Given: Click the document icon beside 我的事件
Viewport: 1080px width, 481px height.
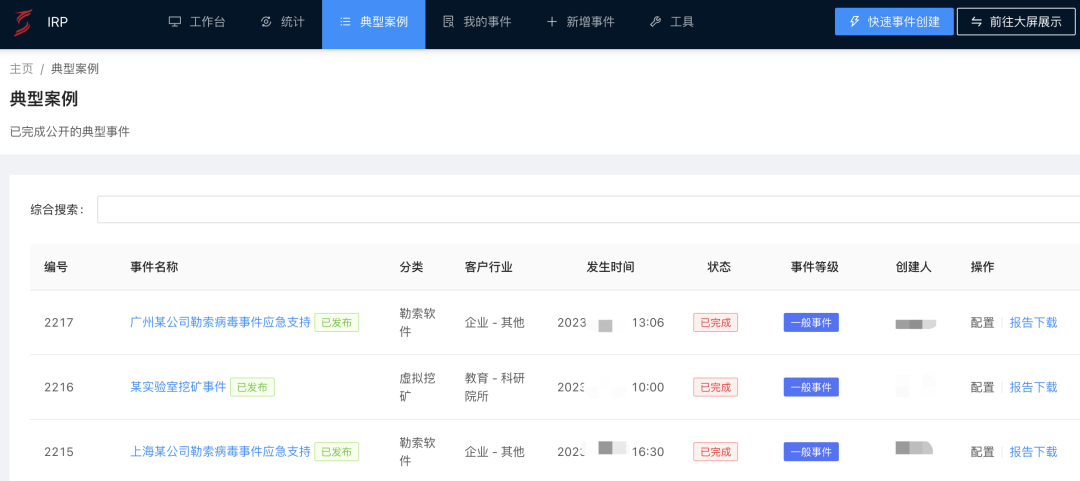Looking at the screenshot, I should (448, 22).
